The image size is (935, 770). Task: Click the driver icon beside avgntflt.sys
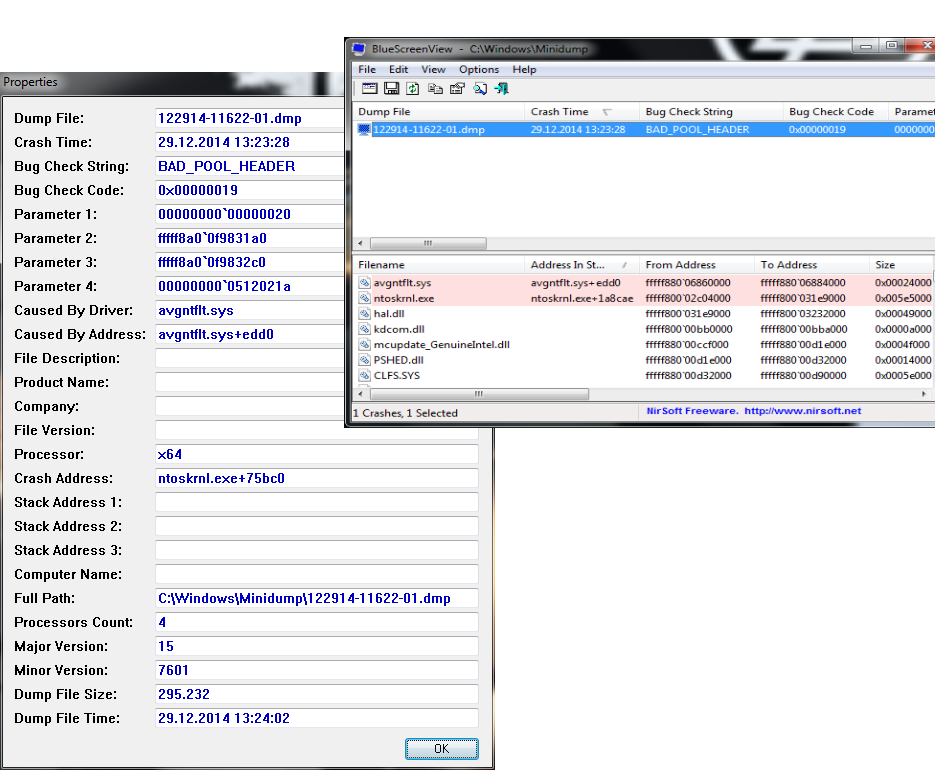coord(364,283)
